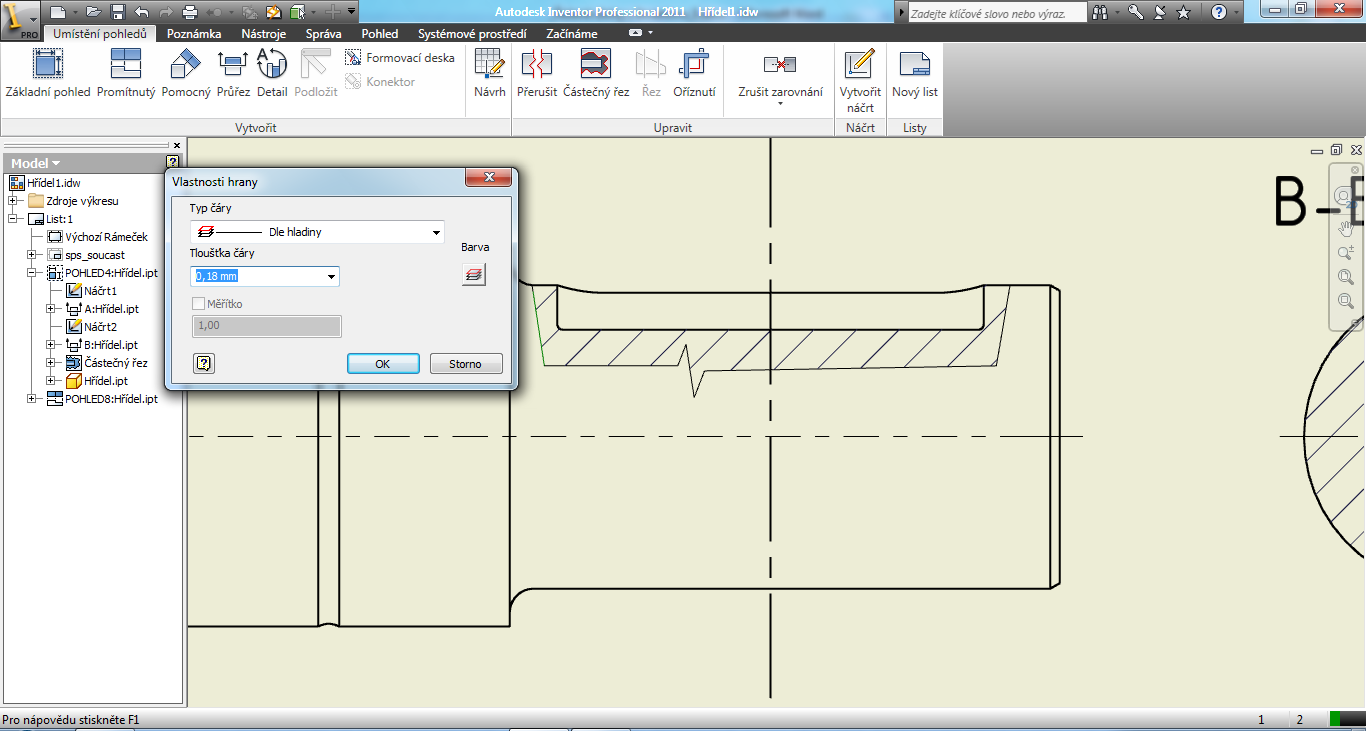Click the blue question mark help icon
1366x731 pixels.
(x=1219, y=12)
